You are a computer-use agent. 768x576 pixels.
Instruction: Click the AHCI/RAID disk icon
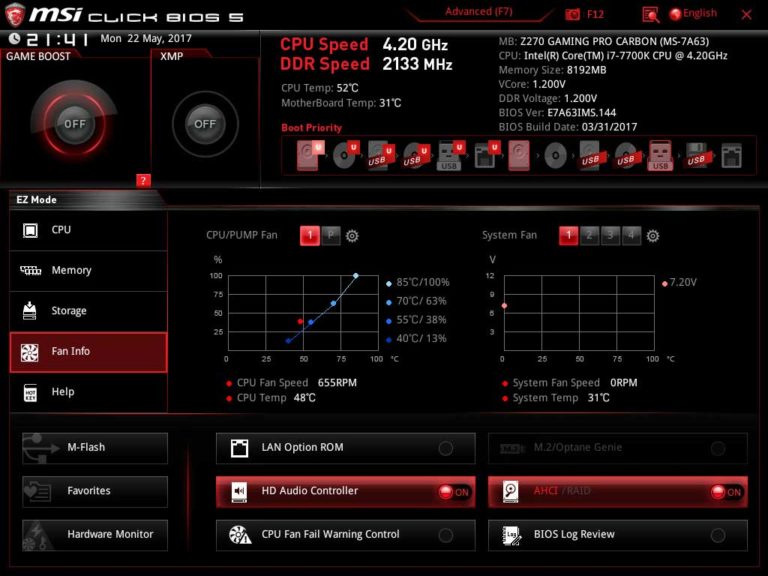tap(511, 491)
